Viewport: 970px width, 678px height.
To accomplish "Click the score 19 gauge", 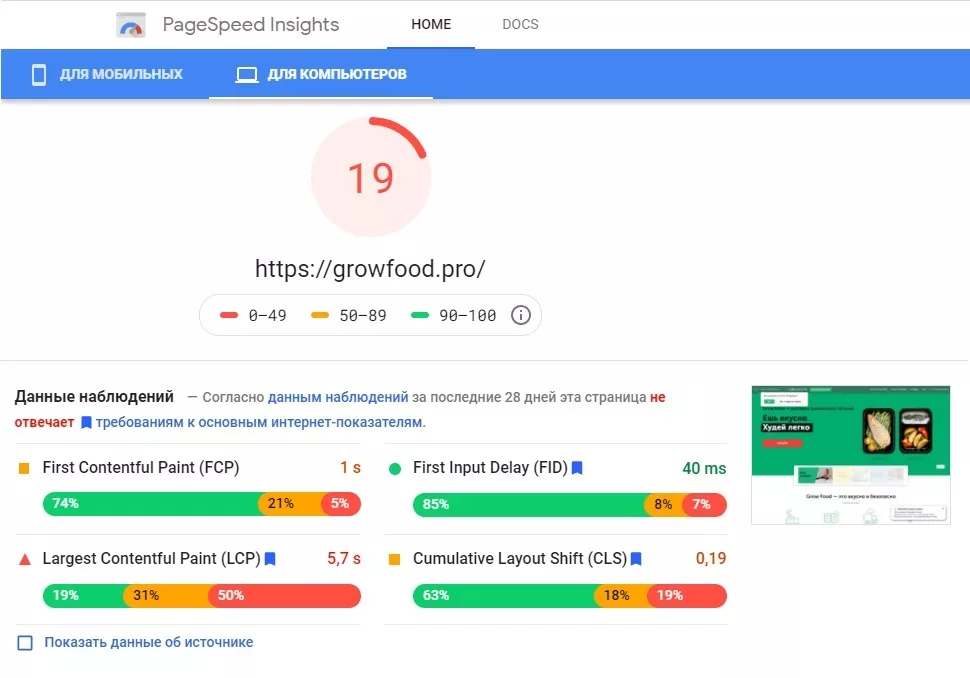I will [x=371, y=177].
